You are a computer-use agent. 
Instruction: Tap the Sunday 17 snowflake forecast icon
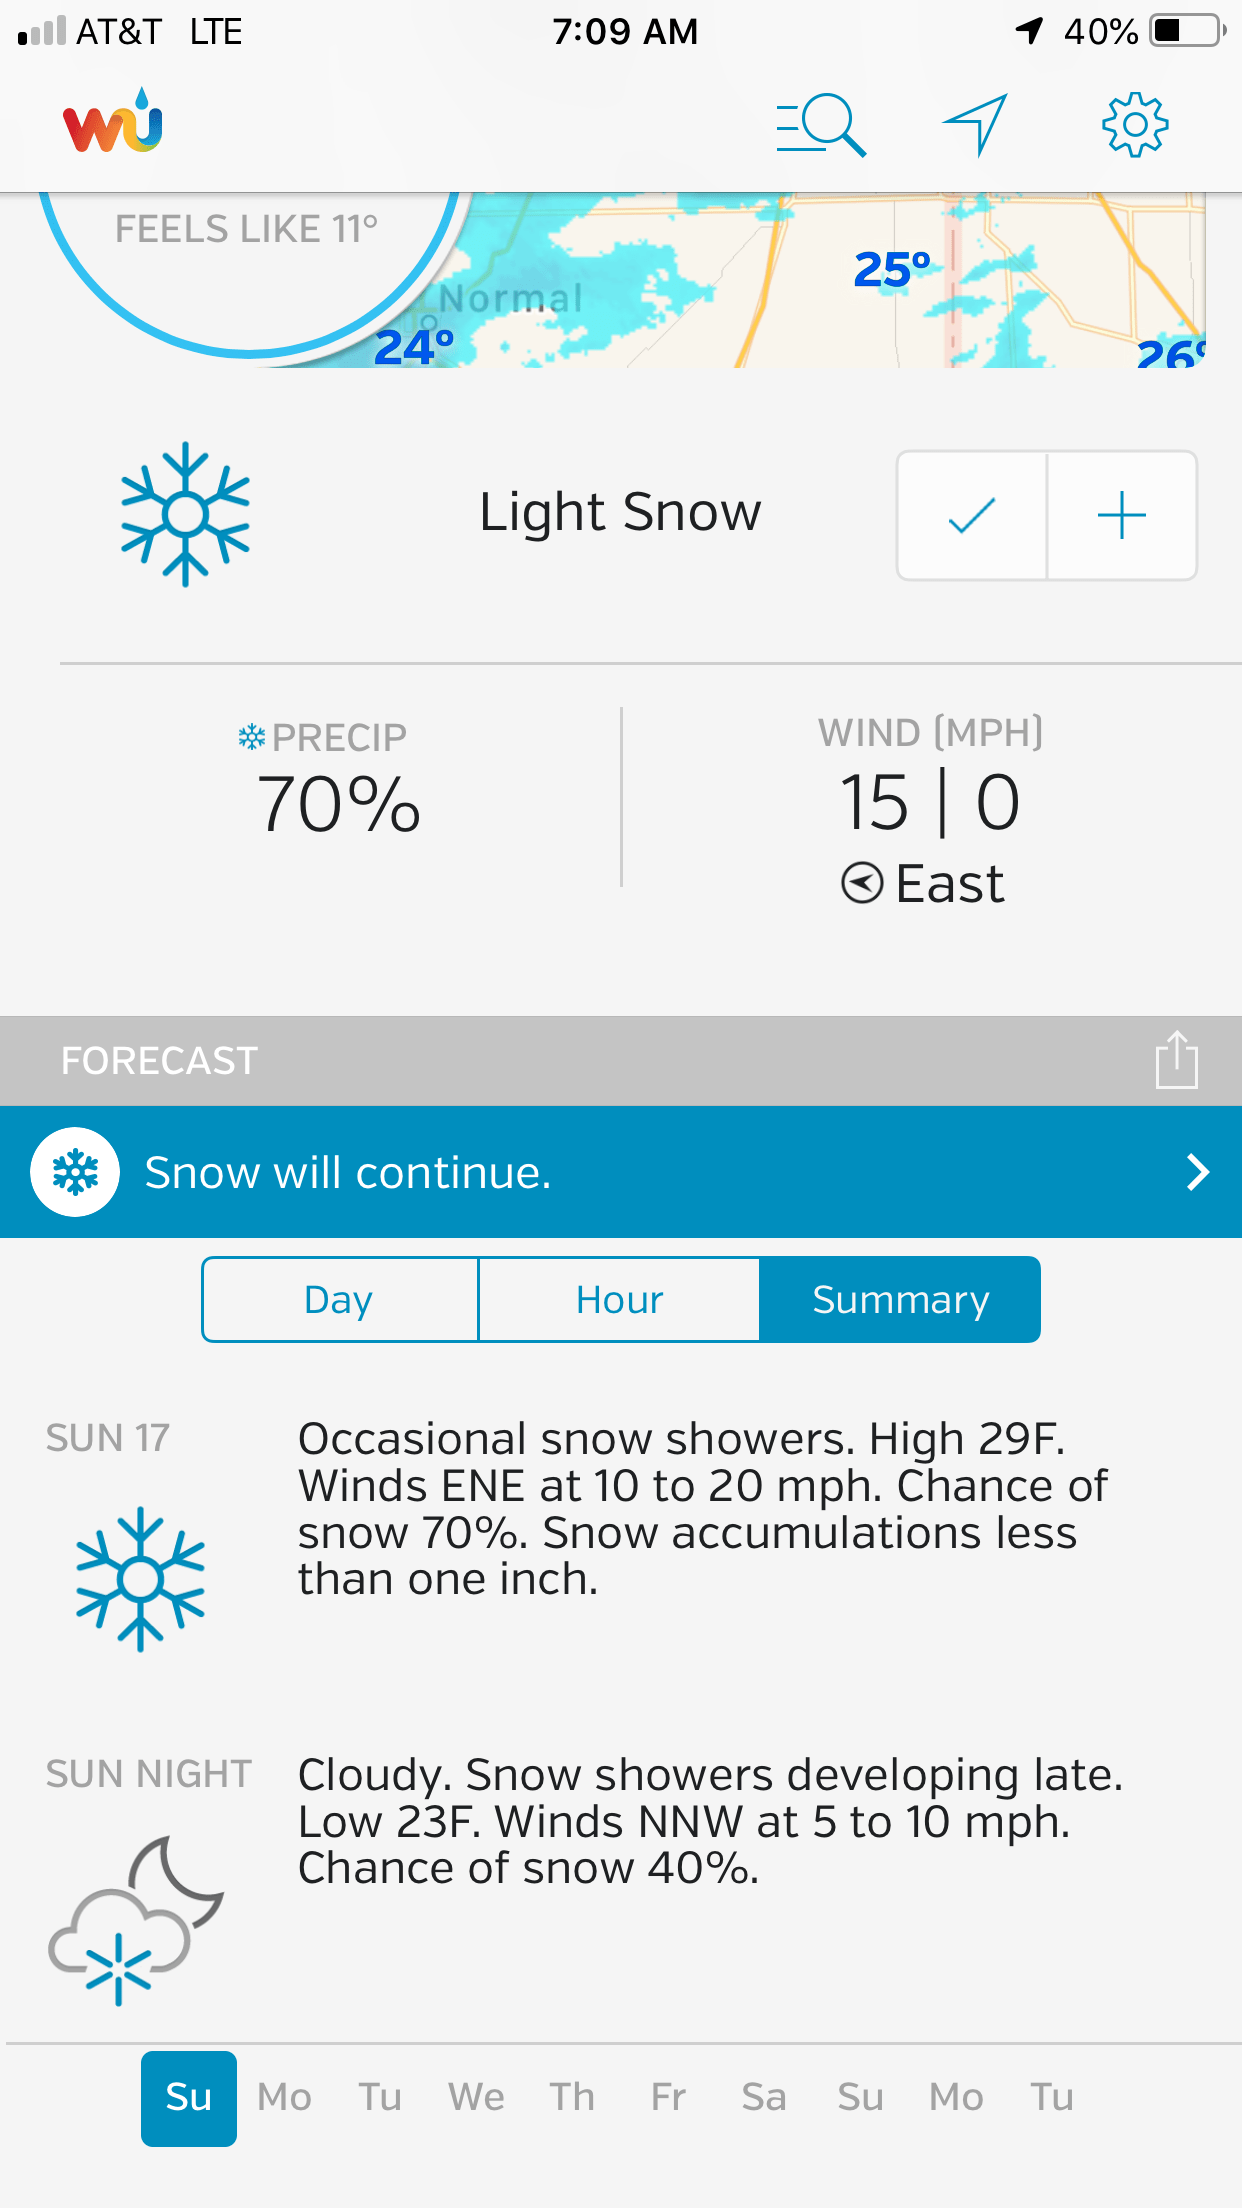tap(140, 1579)
